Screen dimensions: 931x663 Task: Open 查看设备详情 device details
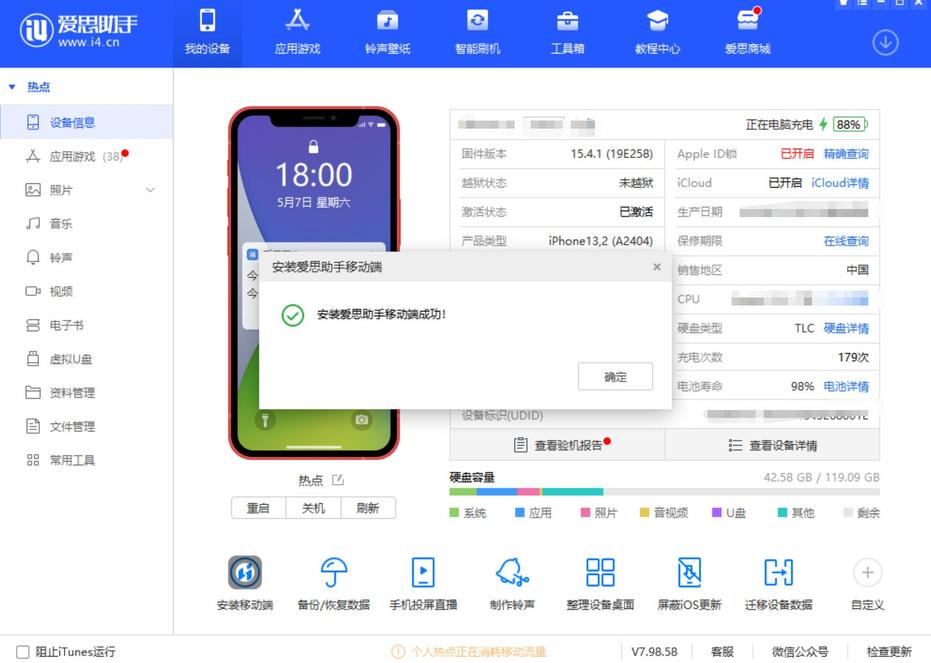pos(772,445)
